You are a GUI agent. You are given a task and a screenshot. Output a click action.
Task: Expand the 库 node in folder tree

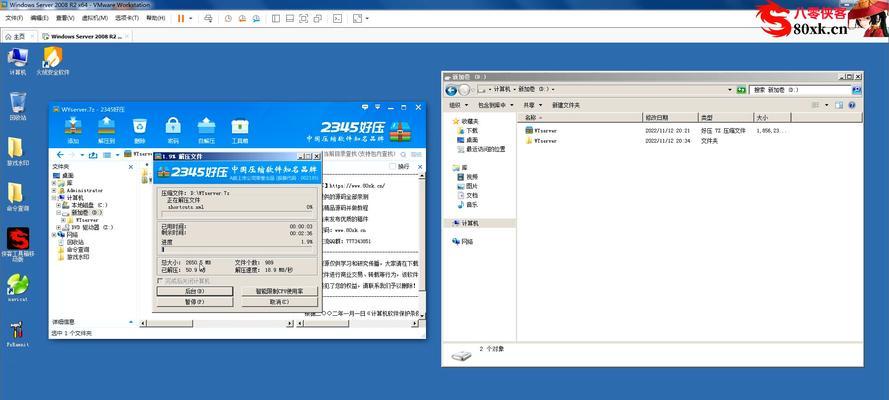point(54,183)
